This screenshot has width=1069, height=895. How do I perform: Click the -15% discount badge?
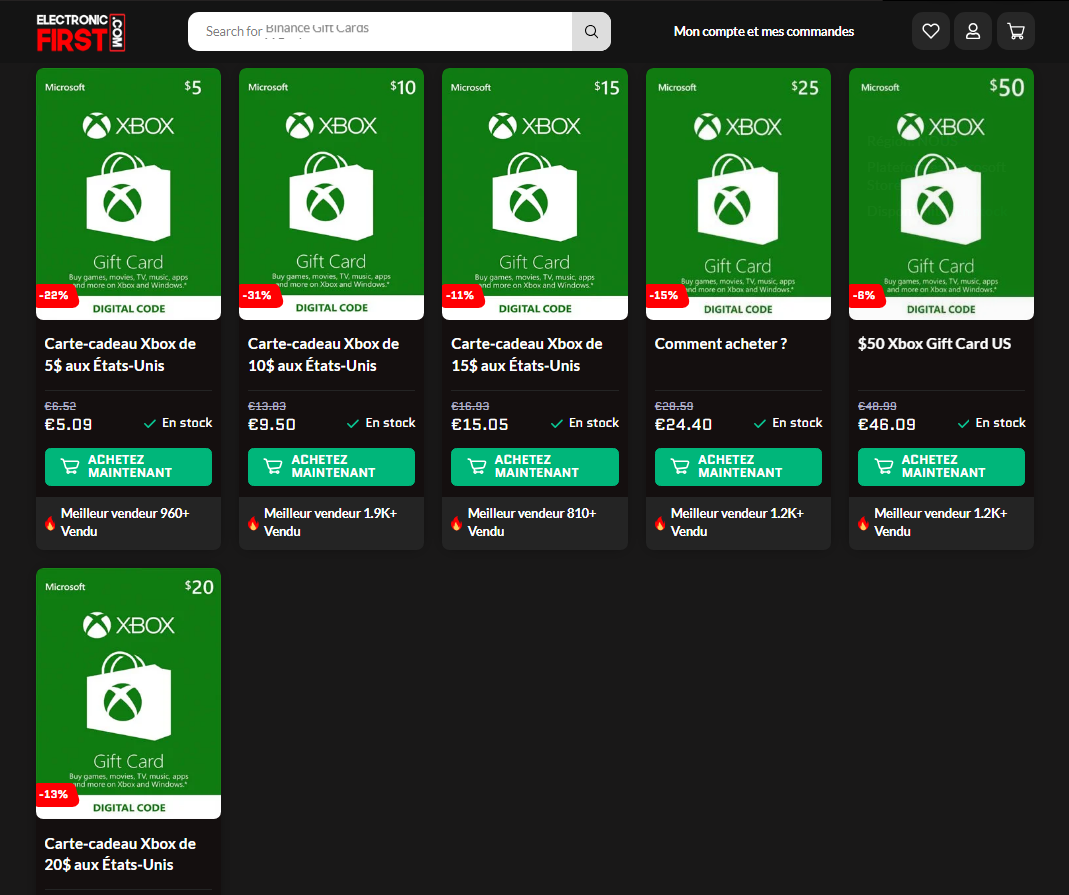(665, 295)
